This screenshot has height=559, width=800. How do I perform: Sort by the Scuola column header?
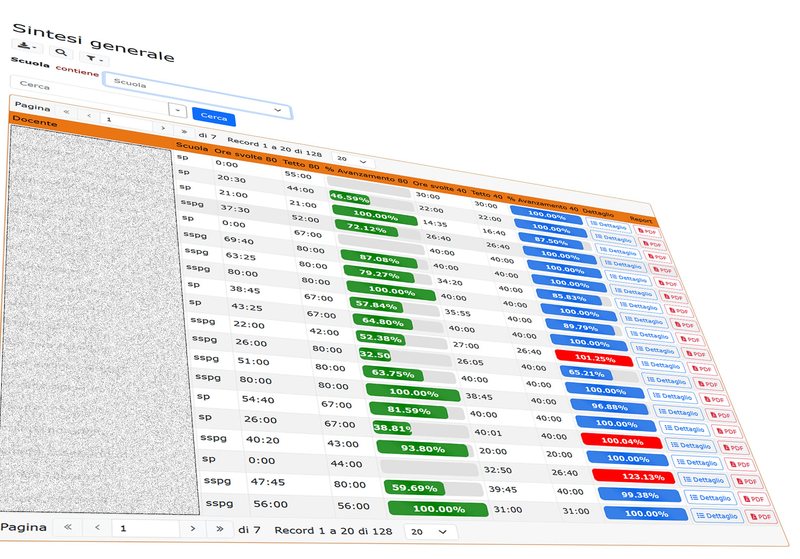192,147
